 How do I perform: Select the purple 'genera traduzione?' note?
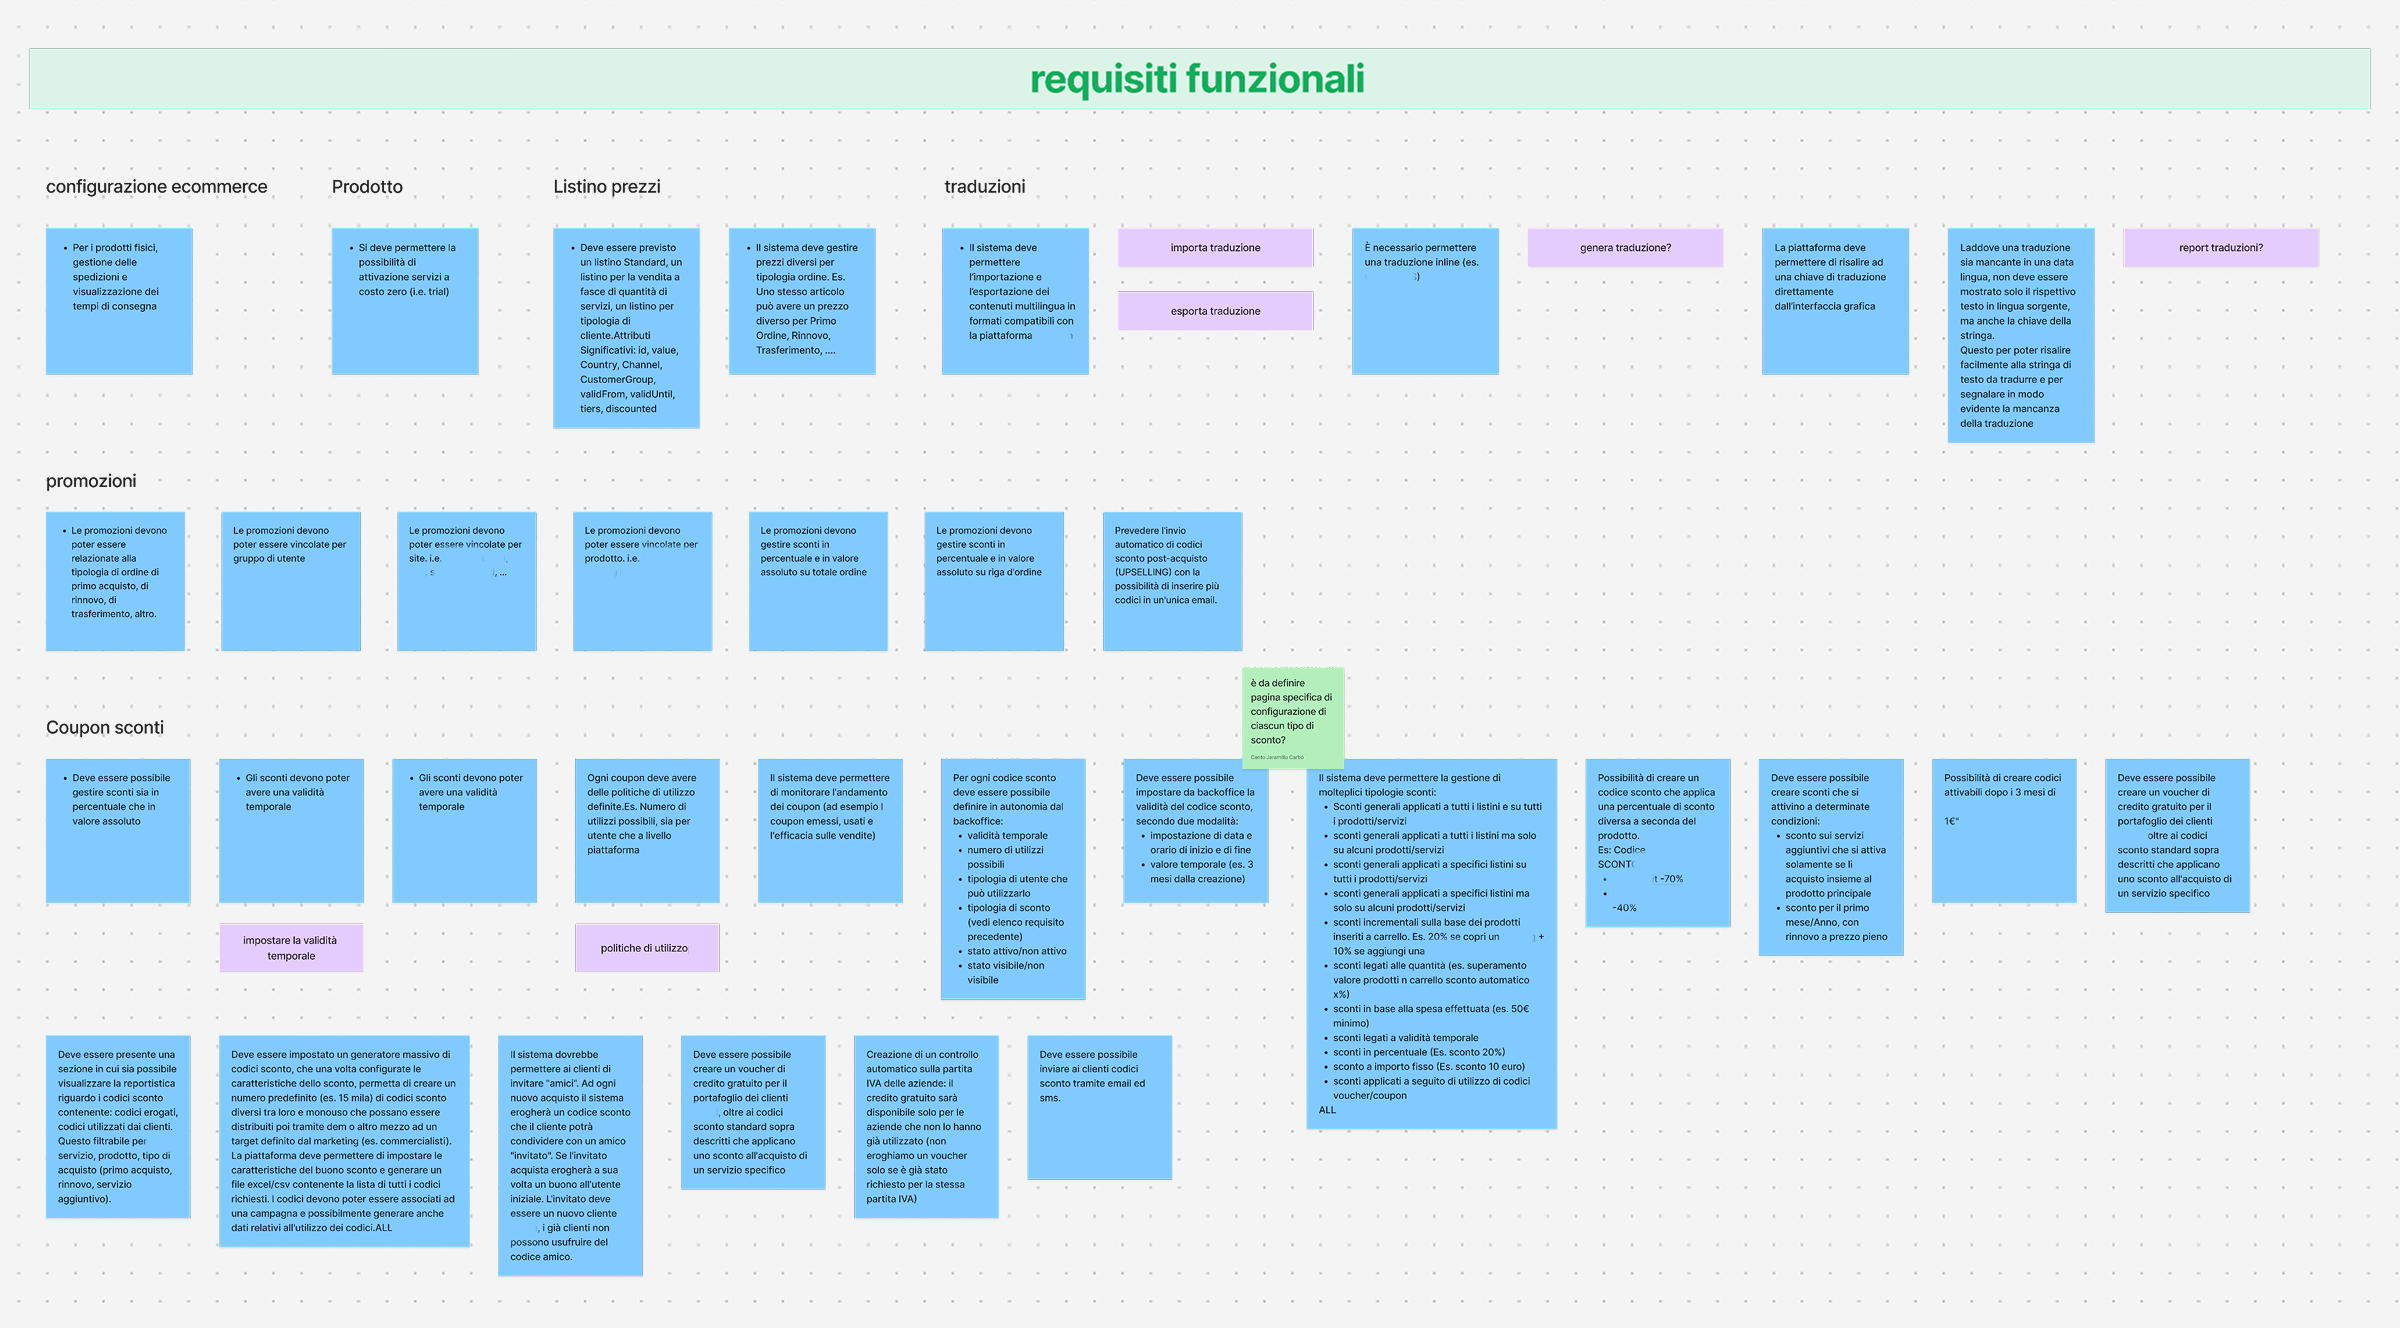click(x=1625, y=248)
